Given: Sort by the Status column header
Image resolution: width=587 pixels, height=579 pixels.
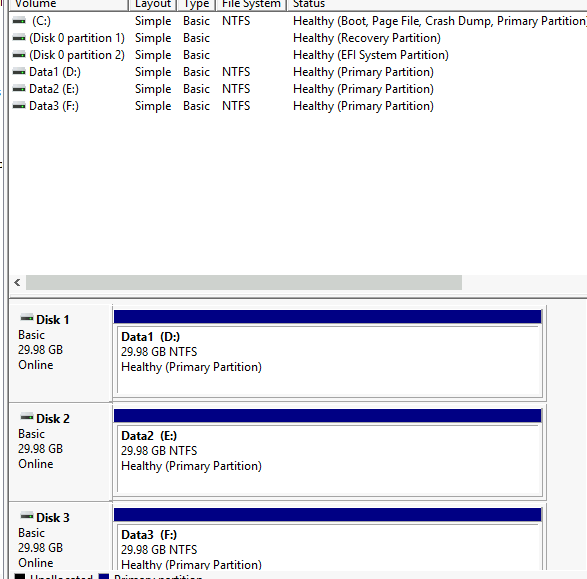Looking at the screenshot, I should click(x=437, y=4).
